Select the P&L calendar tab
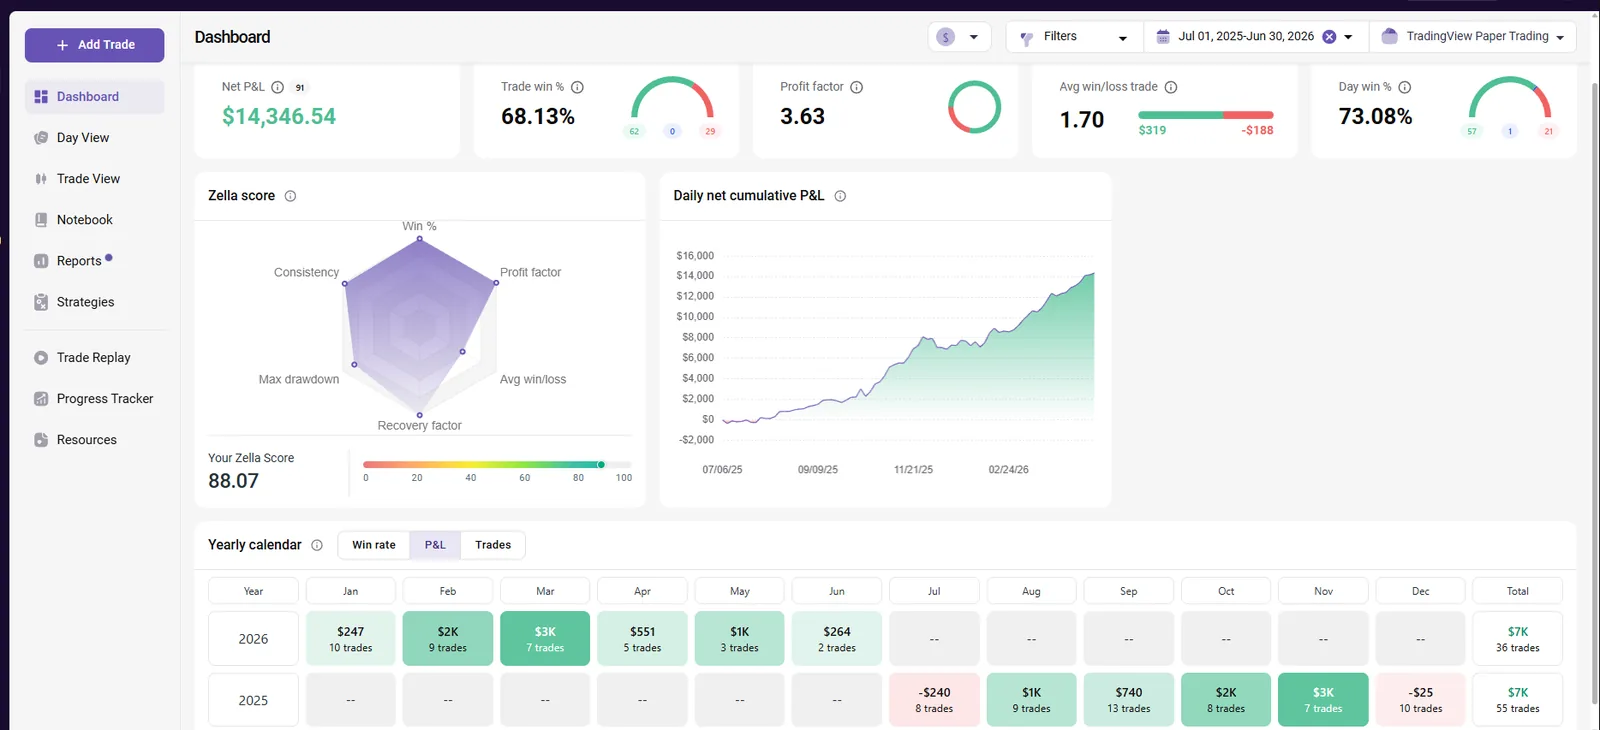The height and width of the screenshot is (730, 1600). pos(435,545)
